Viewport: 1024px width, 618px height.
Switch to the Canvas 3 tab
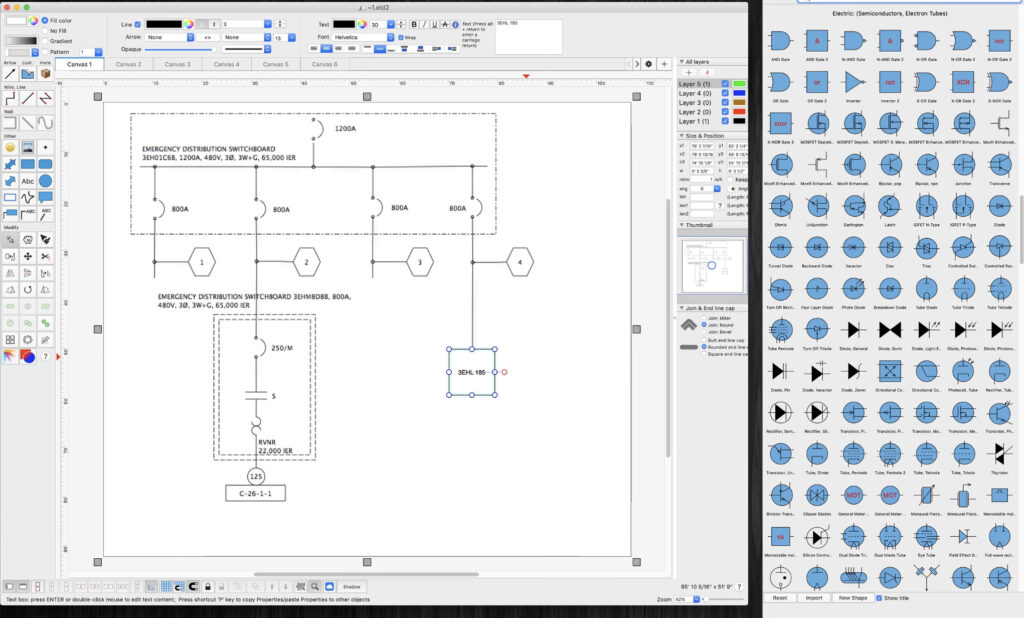tap(177, 64)
